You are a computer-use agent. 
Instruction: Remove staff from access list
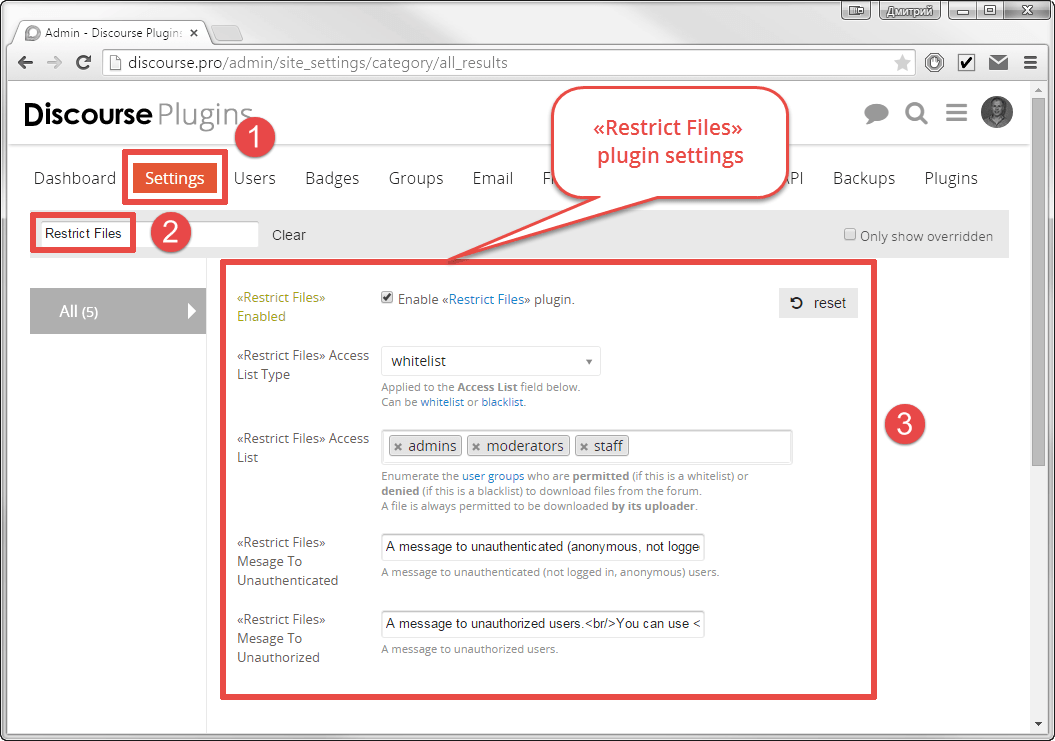[x=584, y=447]
